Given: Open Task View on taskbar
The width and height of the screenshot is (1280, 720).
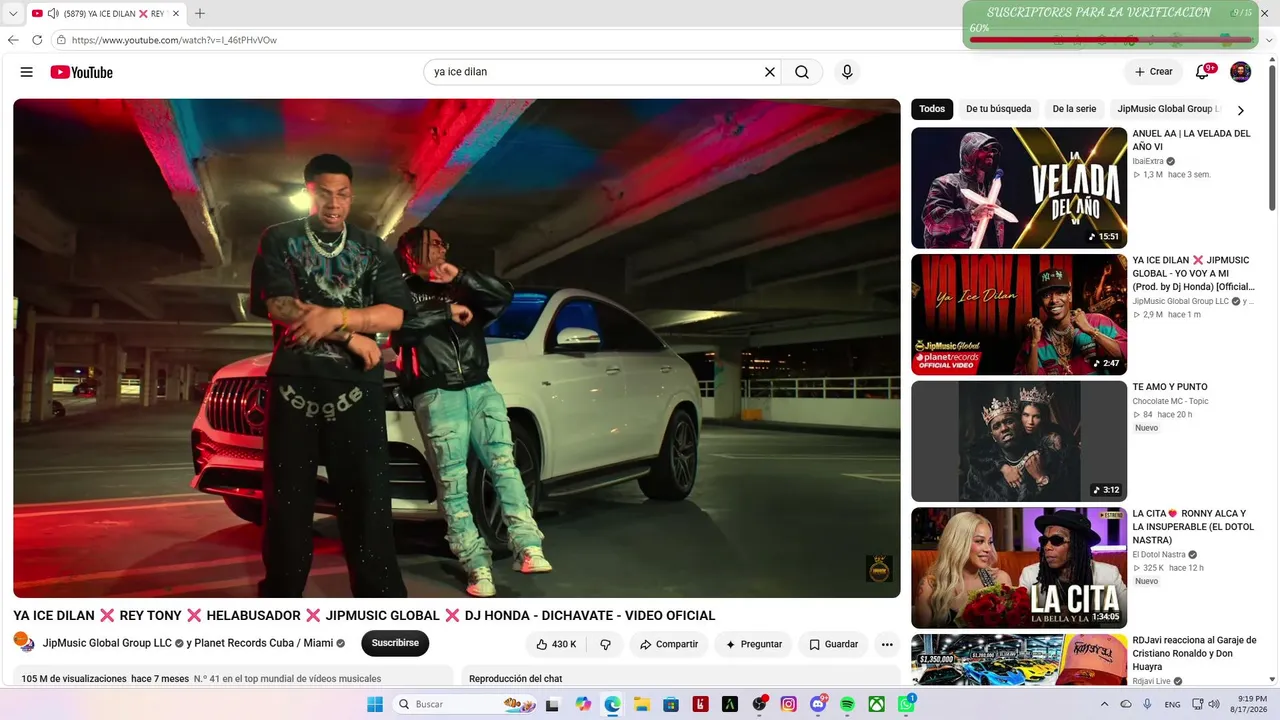Looking at the screenshot, I should click(x=552, y=704).
